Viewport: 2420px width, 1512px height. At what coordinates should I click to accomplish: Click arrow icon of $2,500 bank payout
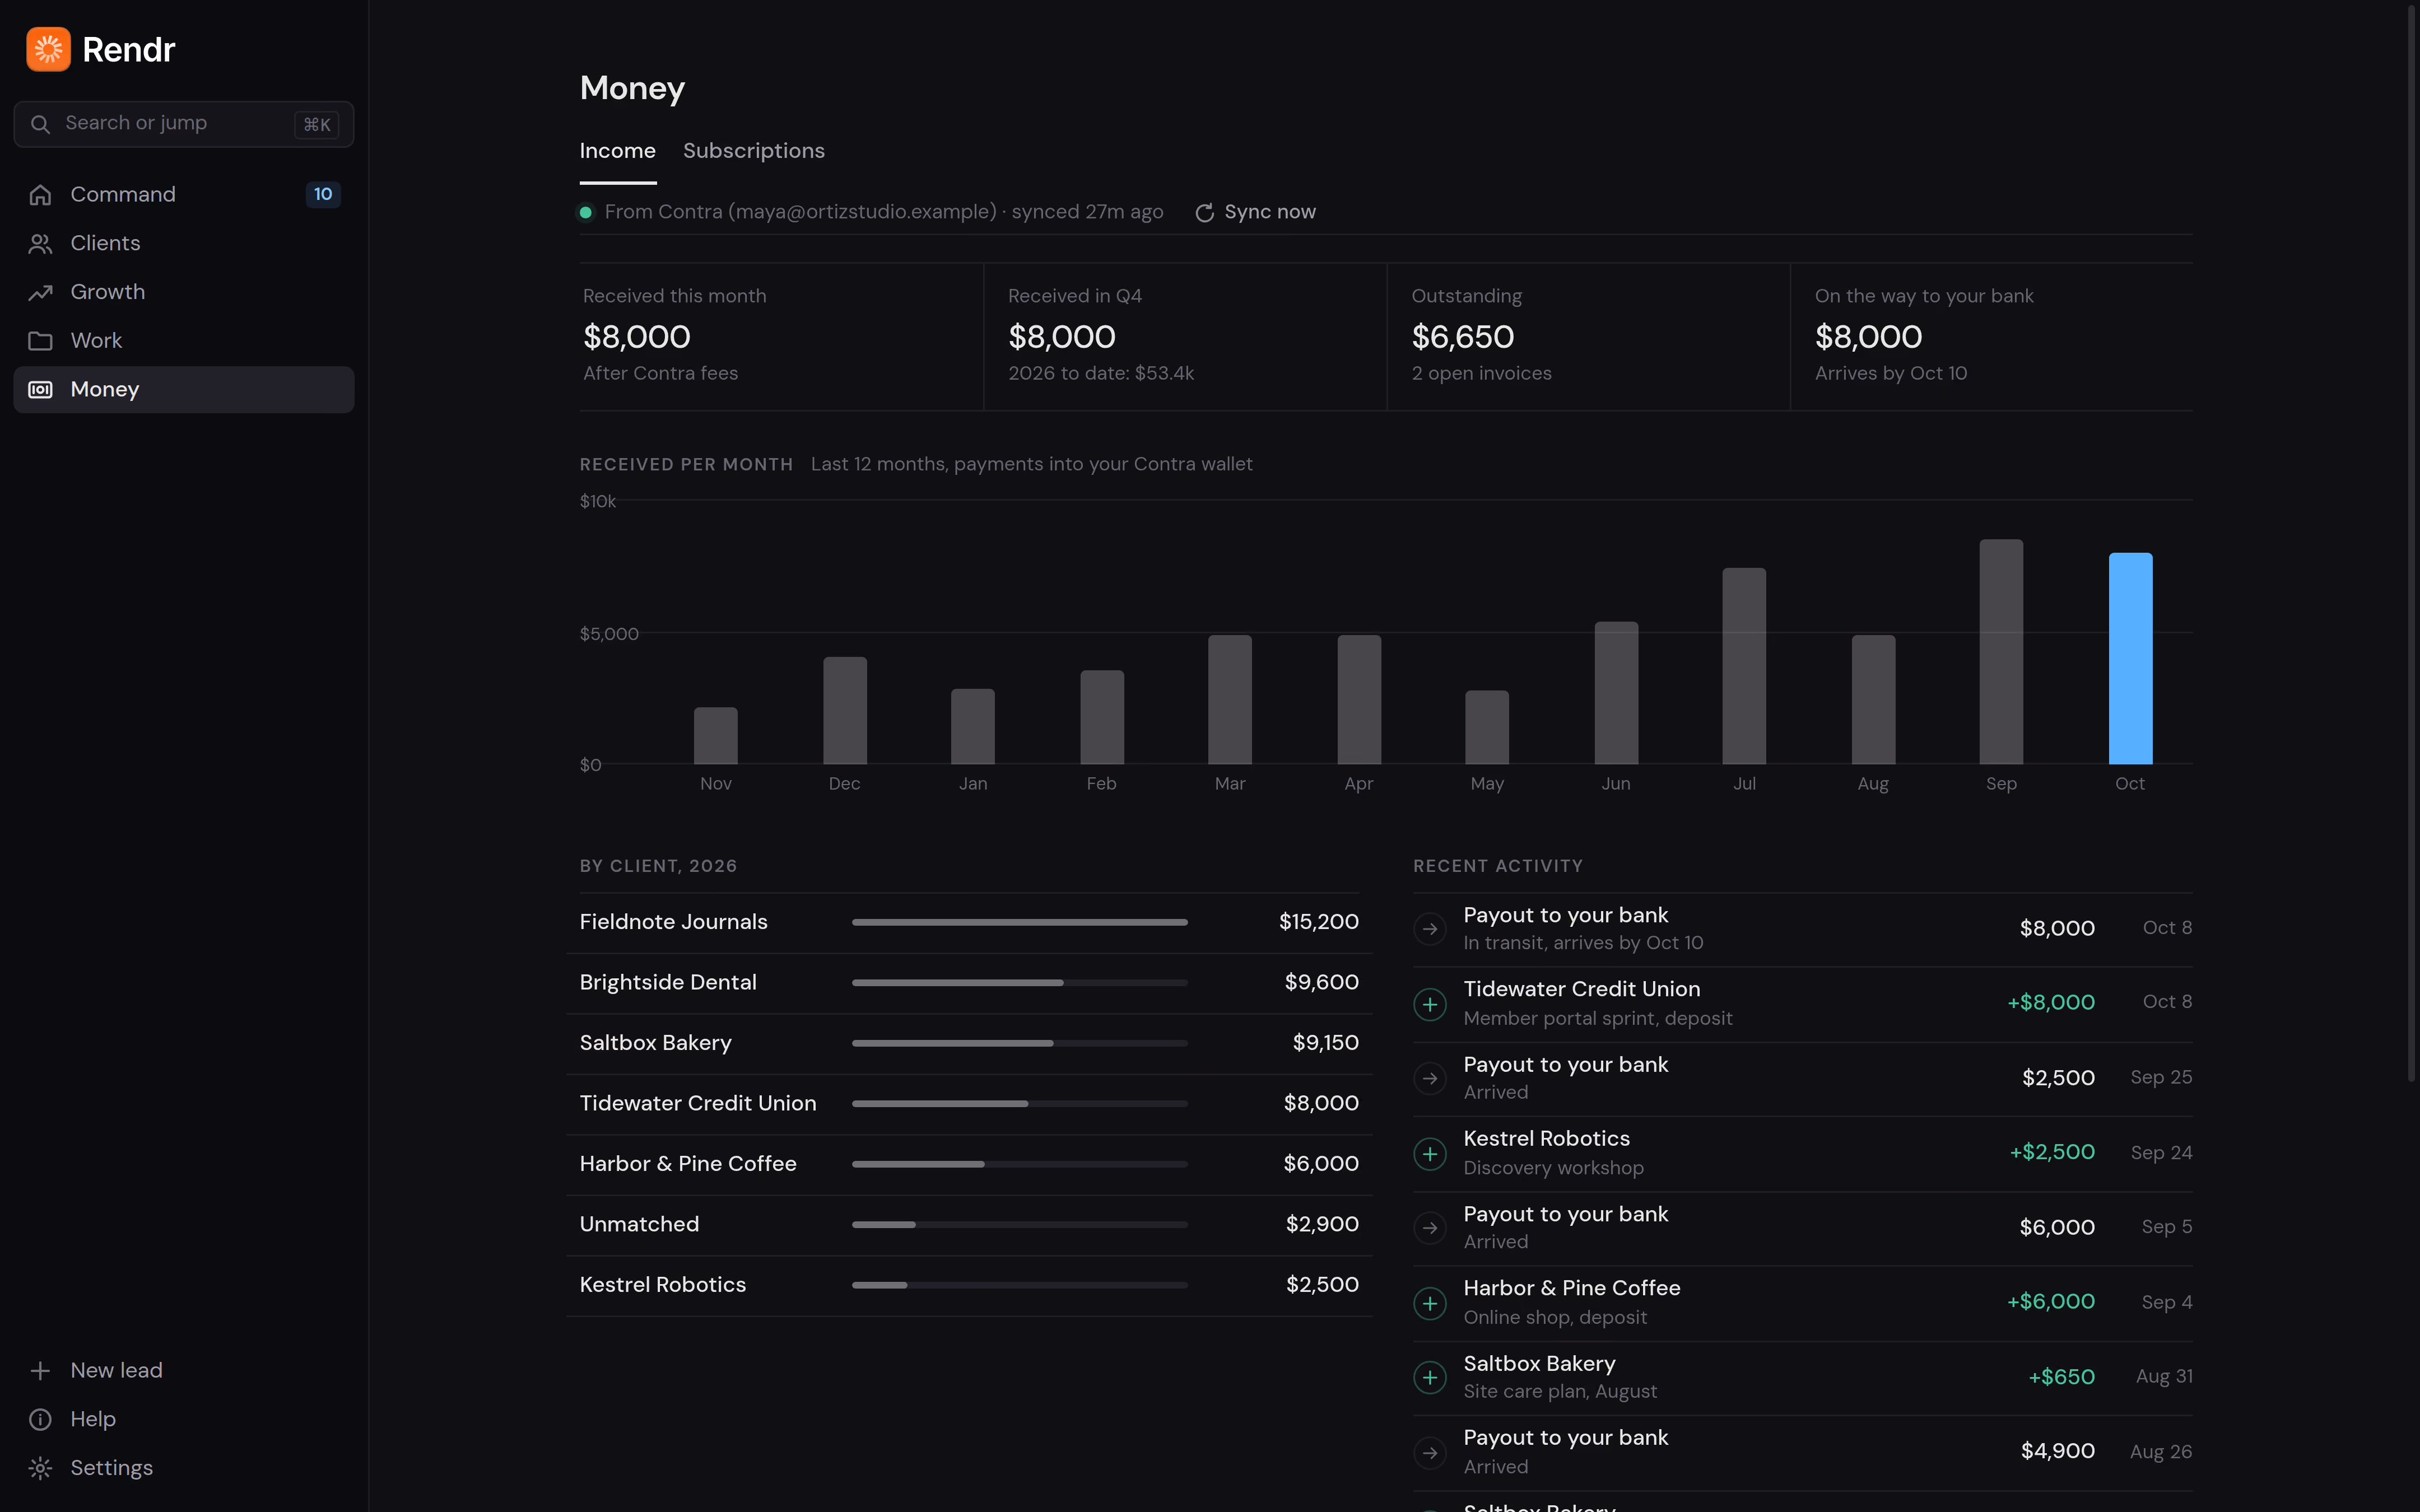(1430, 1079)
